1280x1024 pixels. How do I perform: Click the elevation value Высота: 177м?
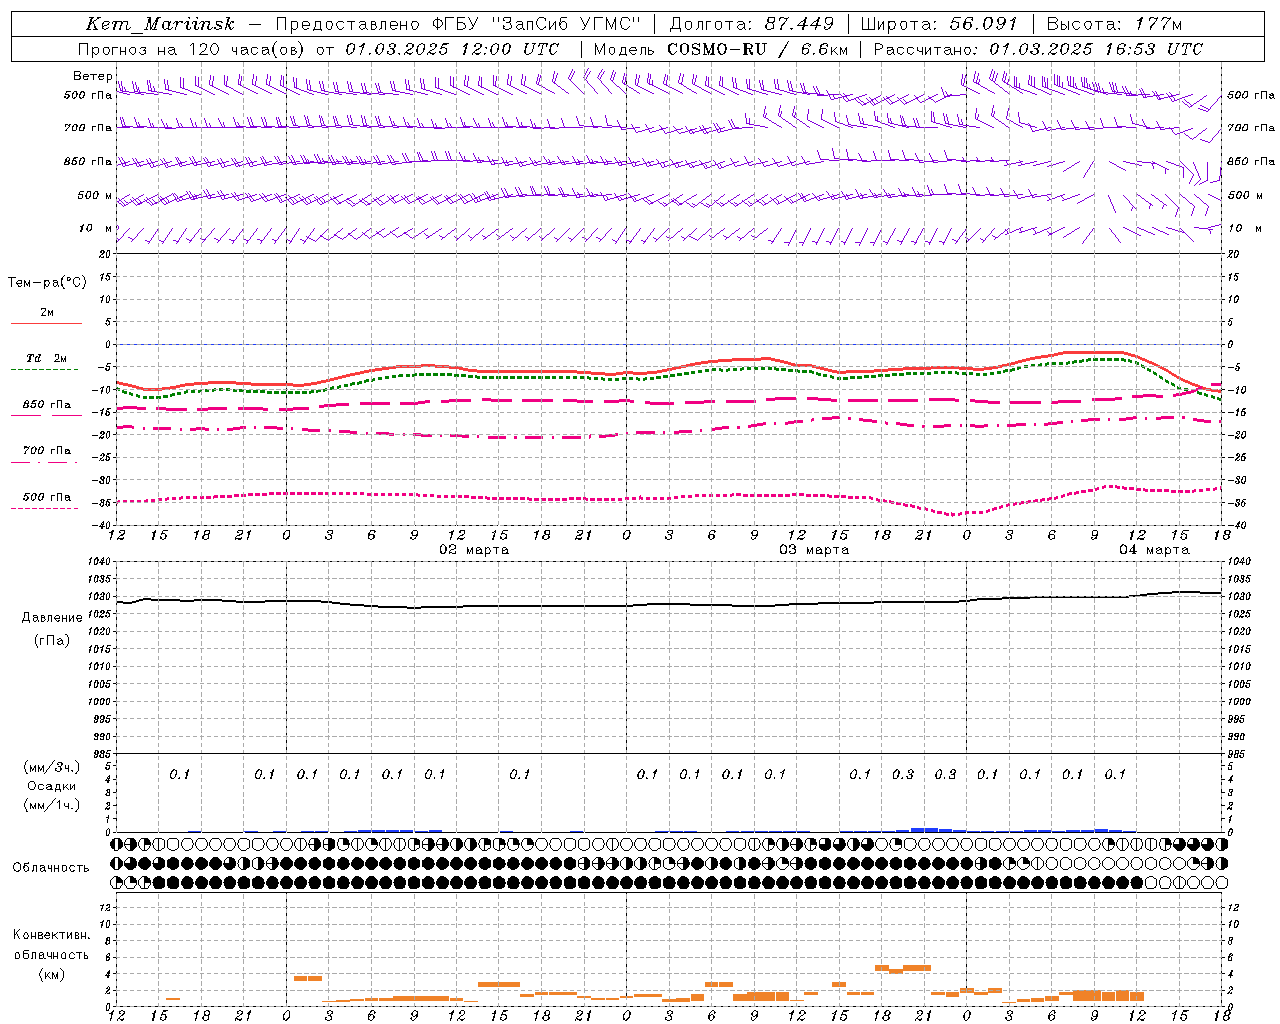pos(1114,24)
